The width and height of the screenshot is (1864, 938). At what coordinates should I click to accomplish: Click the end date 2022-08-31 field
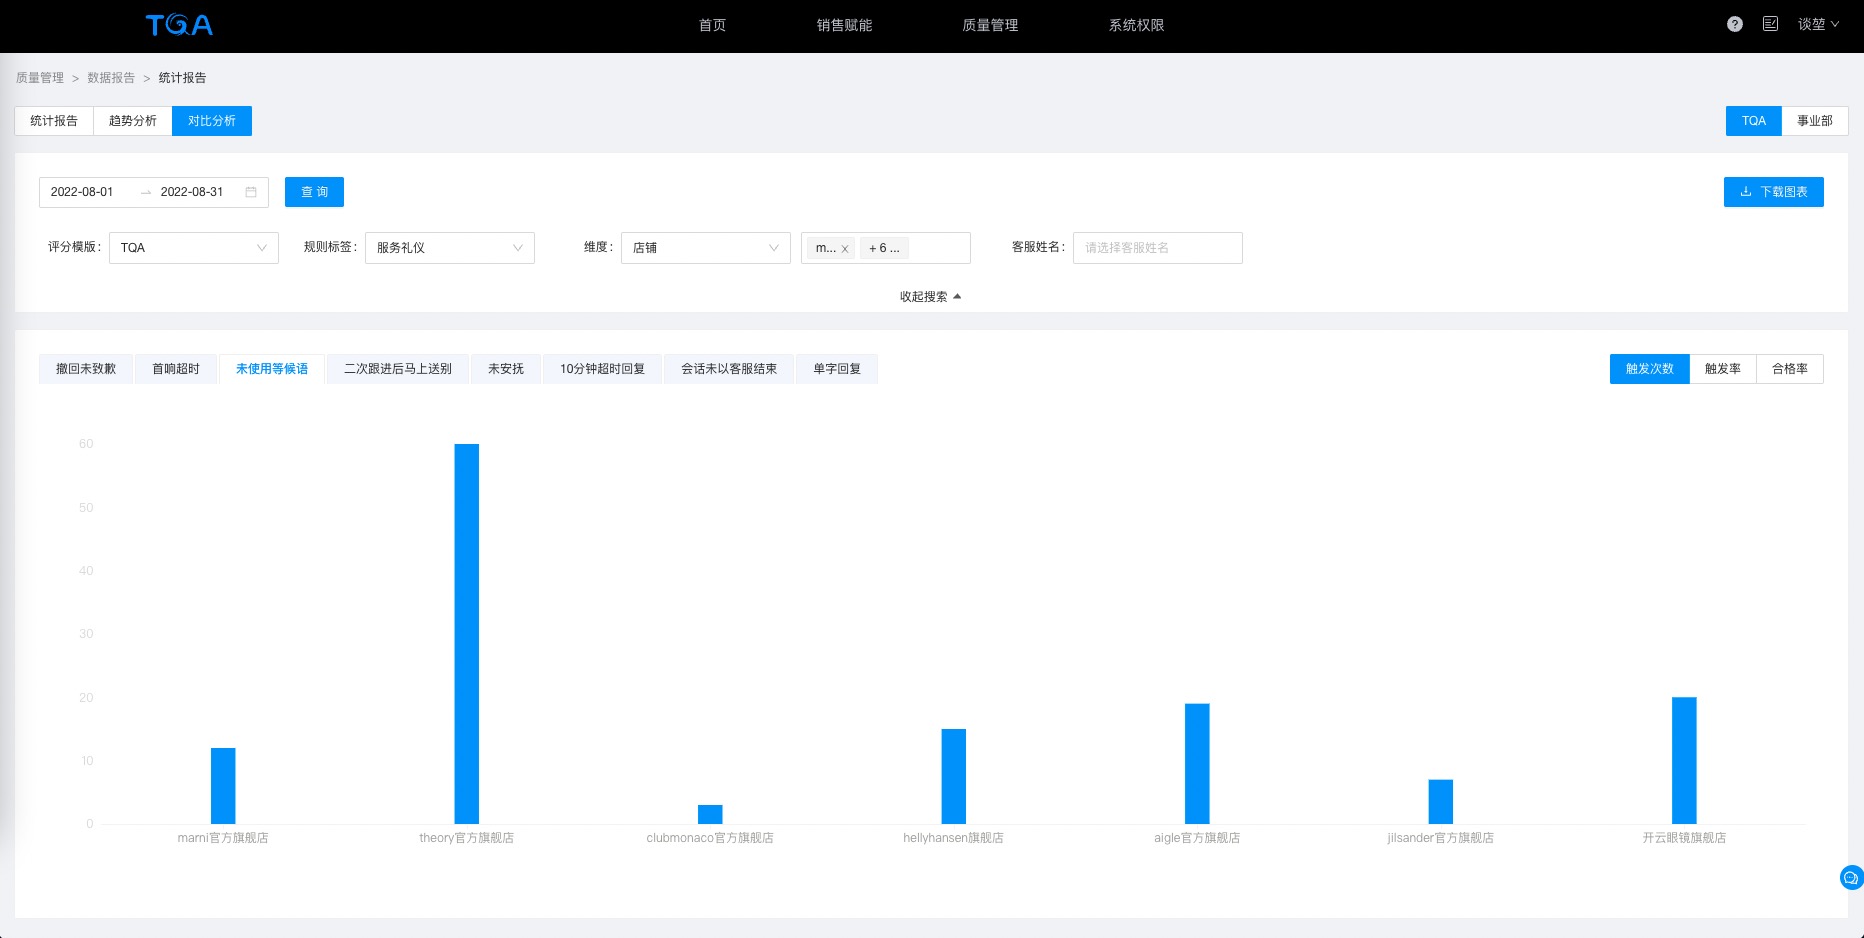[192, 192]
